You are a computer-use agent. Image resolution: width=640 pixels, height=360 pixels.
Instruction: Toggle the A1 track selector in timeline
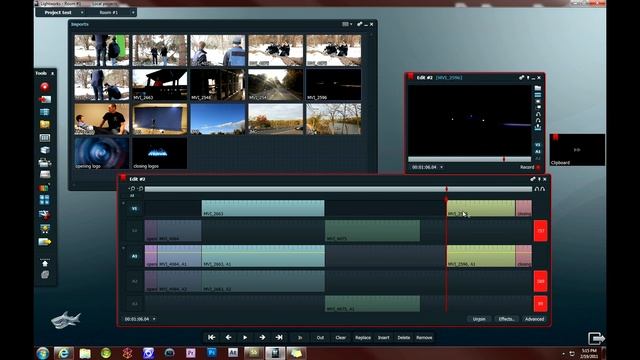pos(134,256)
